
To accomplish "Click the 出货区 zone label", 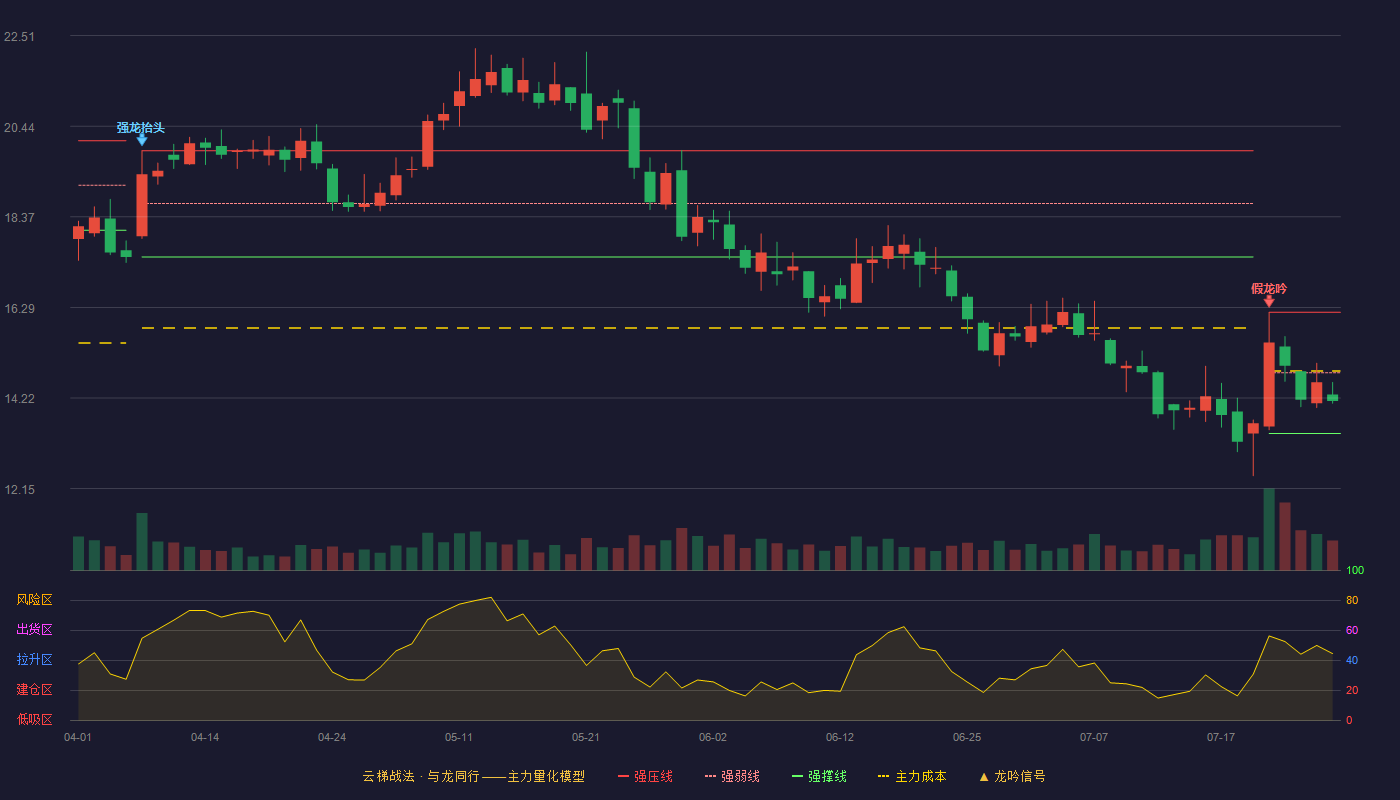I will [x=34, y=630].
